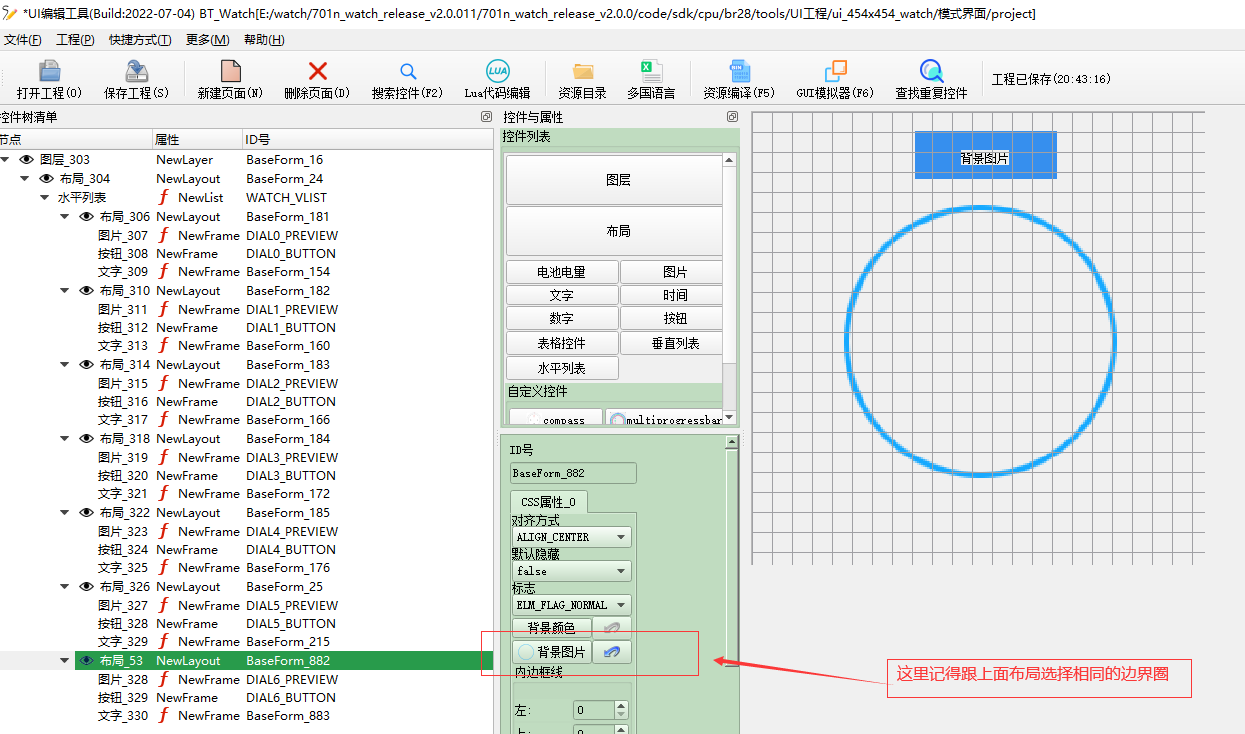Open the 快捷方式 menu

click(140, 40)
